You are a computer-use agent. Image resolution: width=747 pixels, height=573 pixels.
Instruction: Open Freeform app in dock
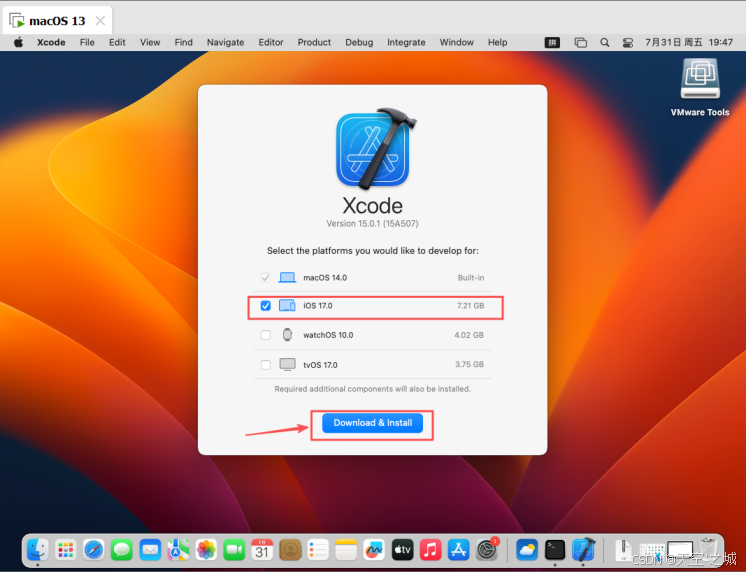[x=374, y=550]
